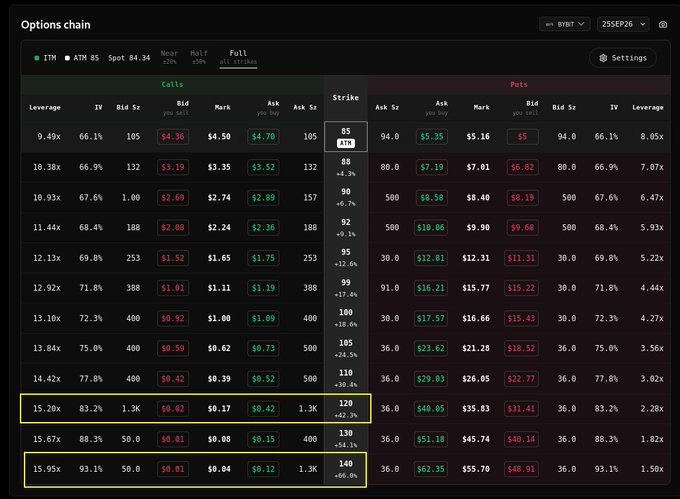Open the BYBIT exchange dropdown
This screenshot has width=680, height=499.
565,24
